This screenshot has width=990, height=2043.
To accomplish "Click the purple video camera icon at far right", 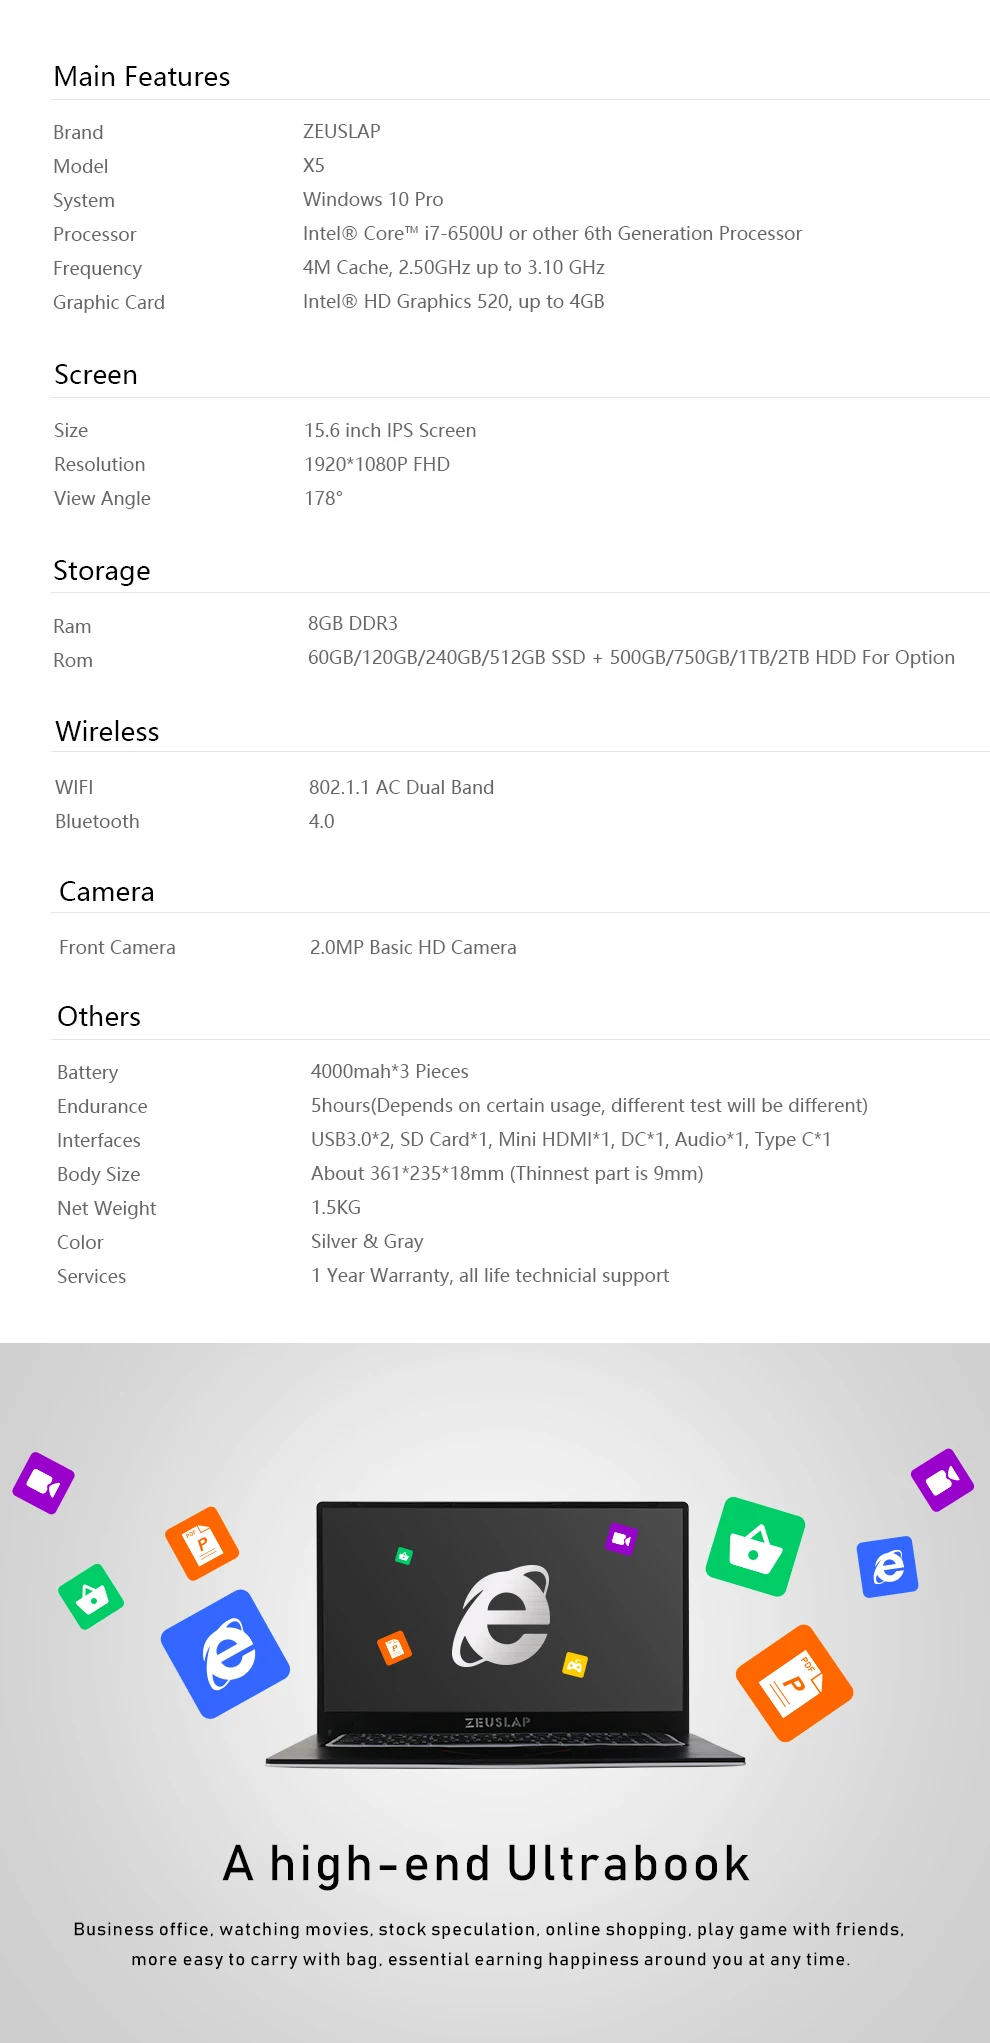I will [x=942, y=1480].
